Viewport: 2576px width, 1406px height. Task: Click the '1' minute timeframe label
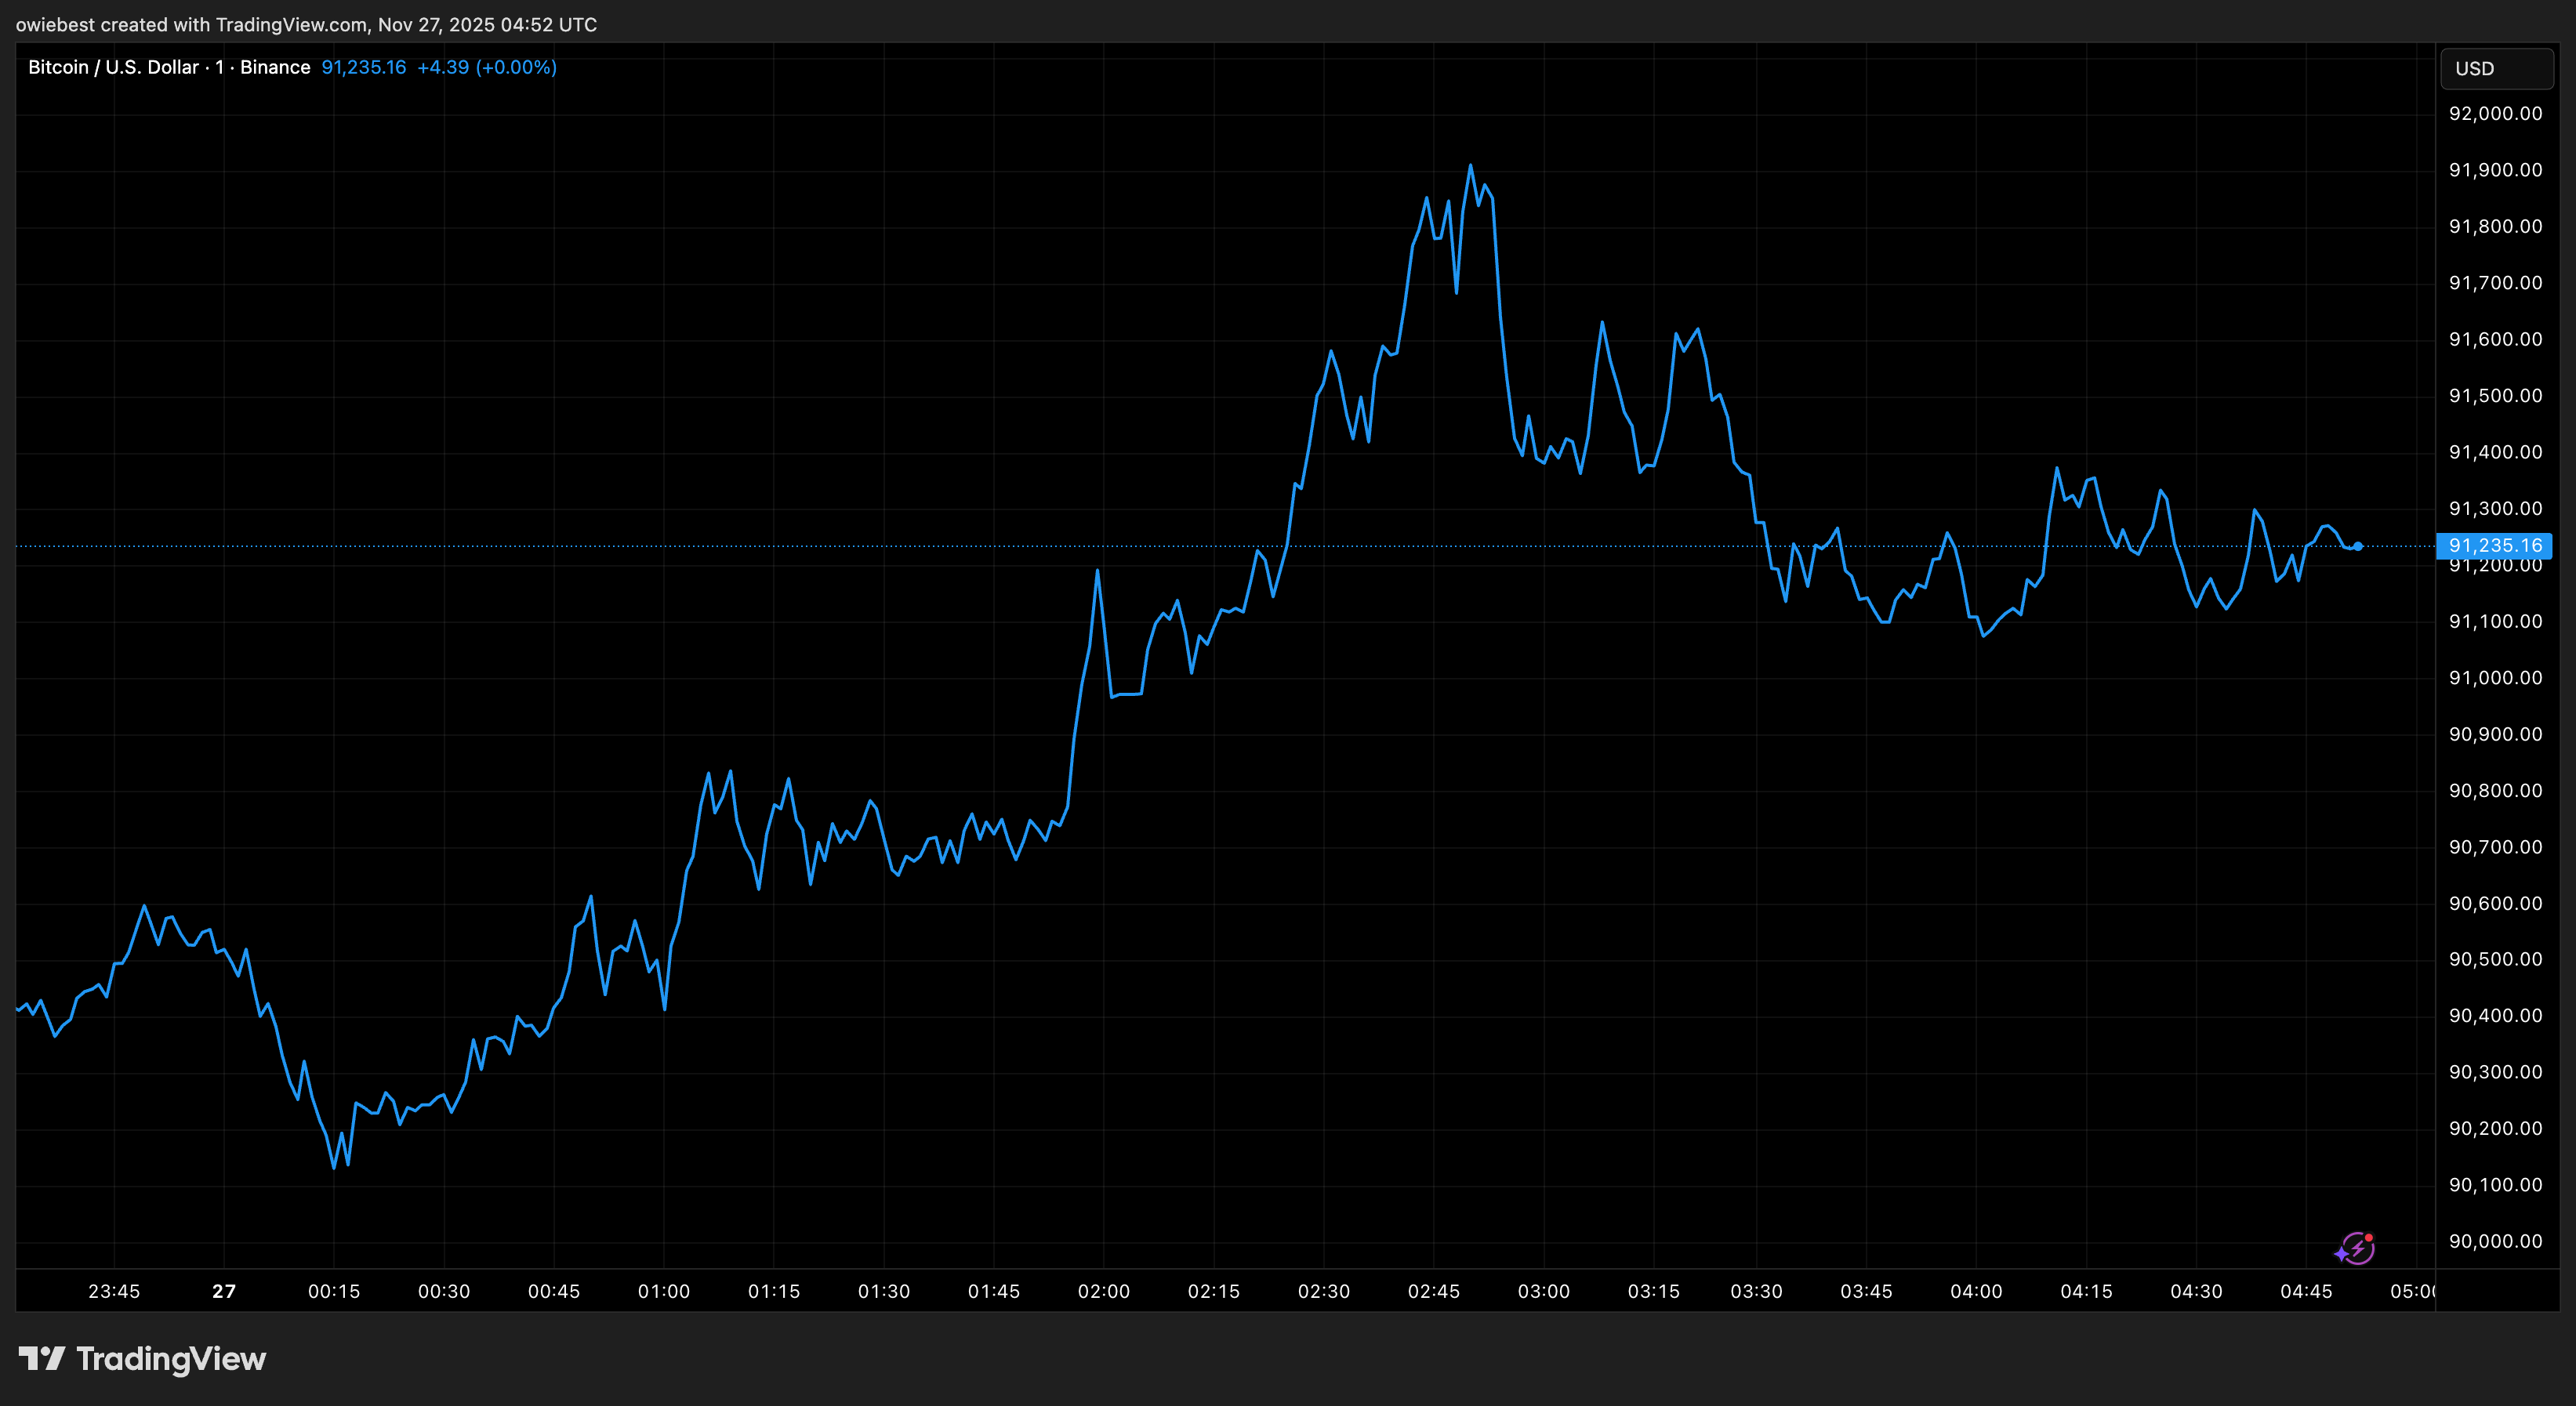click(x=219, y=67)
